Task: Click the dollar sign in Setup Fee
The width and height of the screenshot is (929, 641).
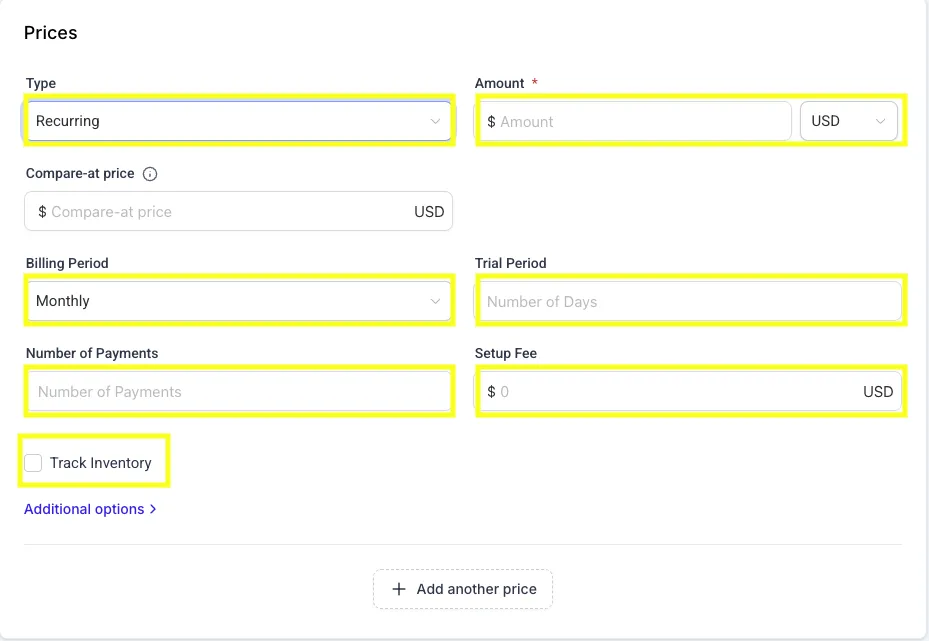Action: click(491, 392)
